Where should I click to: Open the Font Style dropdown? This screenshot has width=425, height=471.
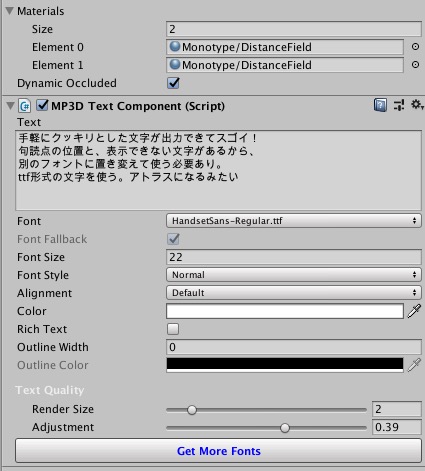(x=294, y=275)
